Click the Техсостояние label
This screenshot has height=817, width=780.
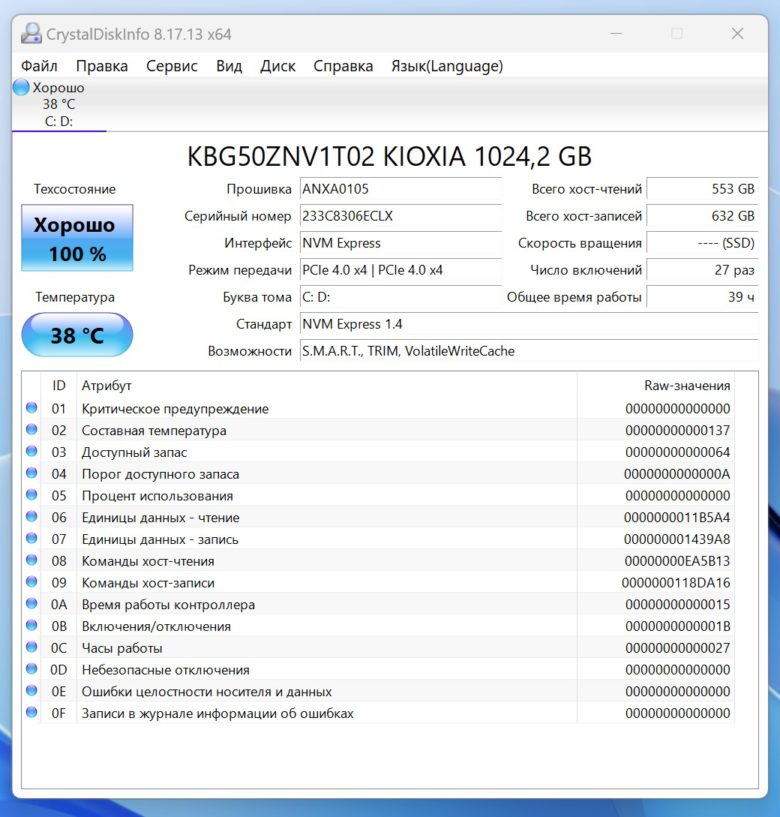click(75, 189)
